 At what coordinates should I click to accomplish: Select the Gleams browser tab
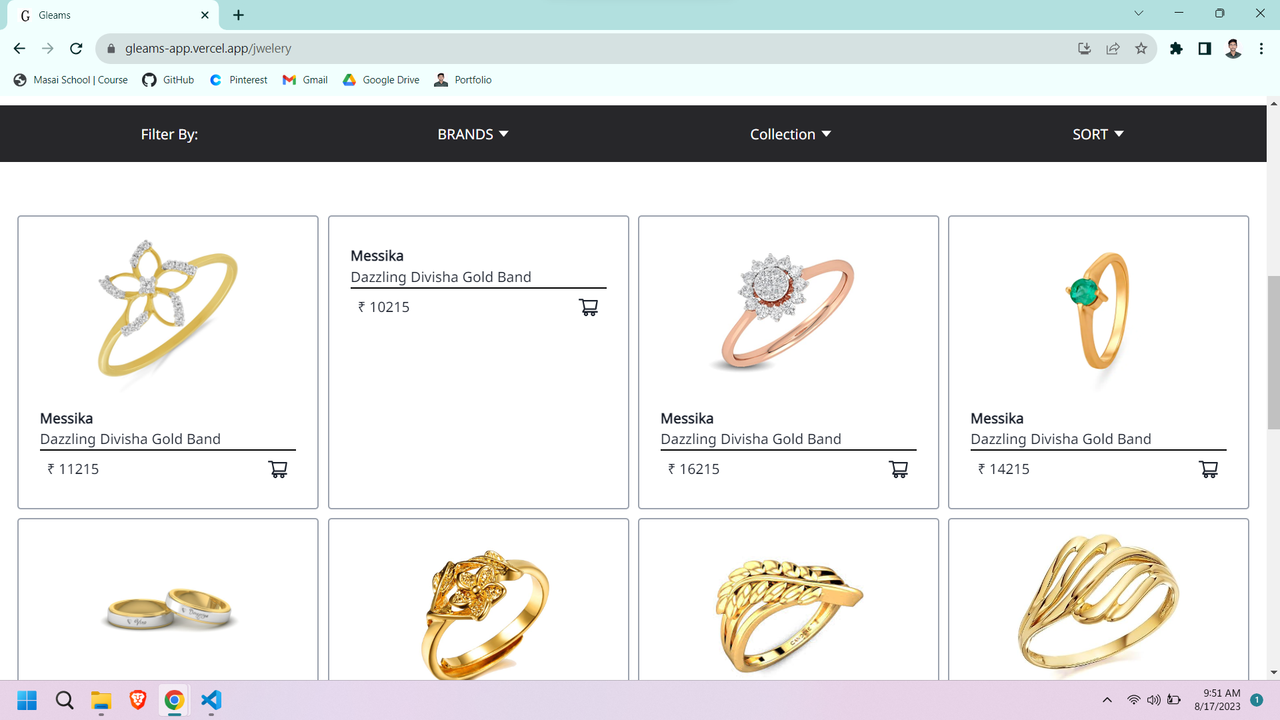(x=113, y=15)
